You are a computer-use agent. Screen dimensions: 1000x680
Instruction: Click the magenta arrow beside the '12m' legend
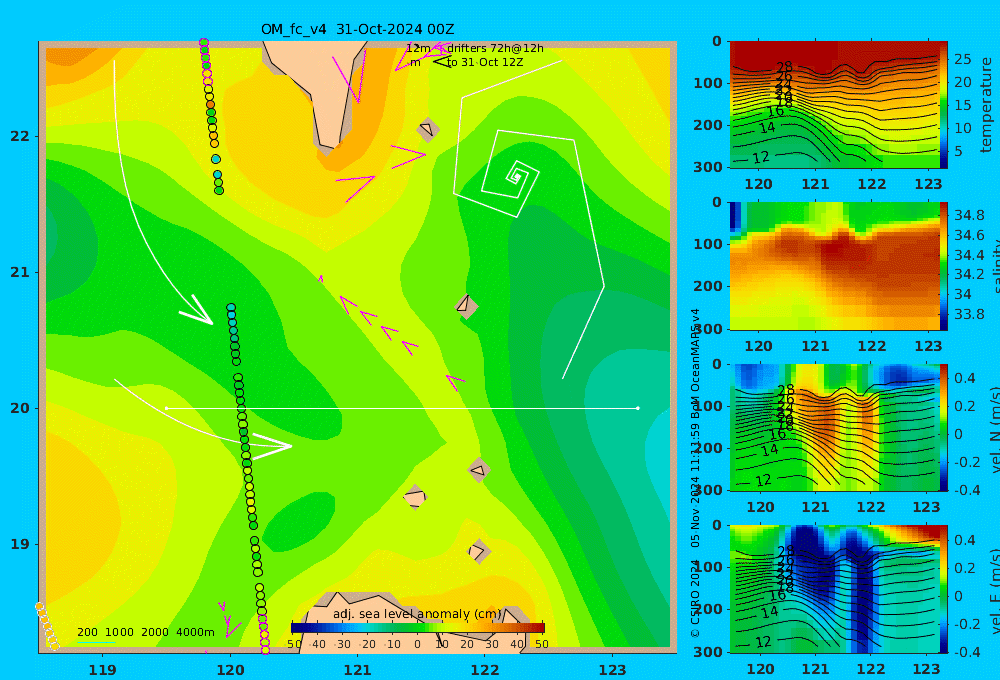439,48
